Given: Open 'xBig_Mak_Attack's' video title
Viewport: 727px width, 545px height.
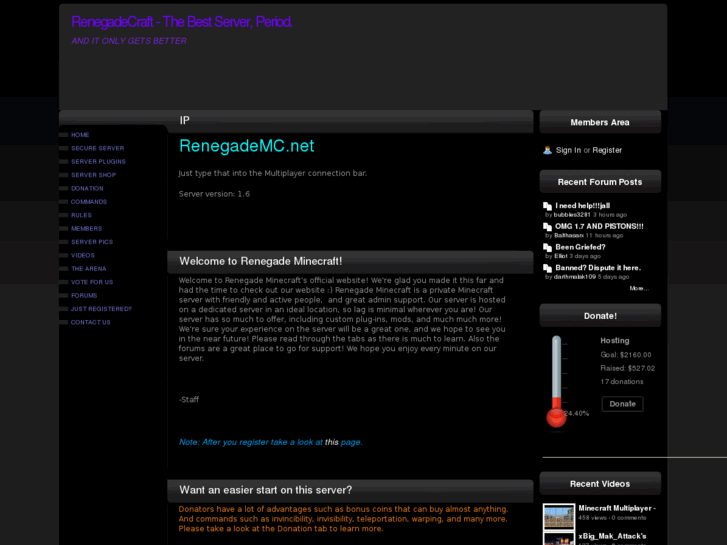Looking at the screenshot, I should pos(612,536).
